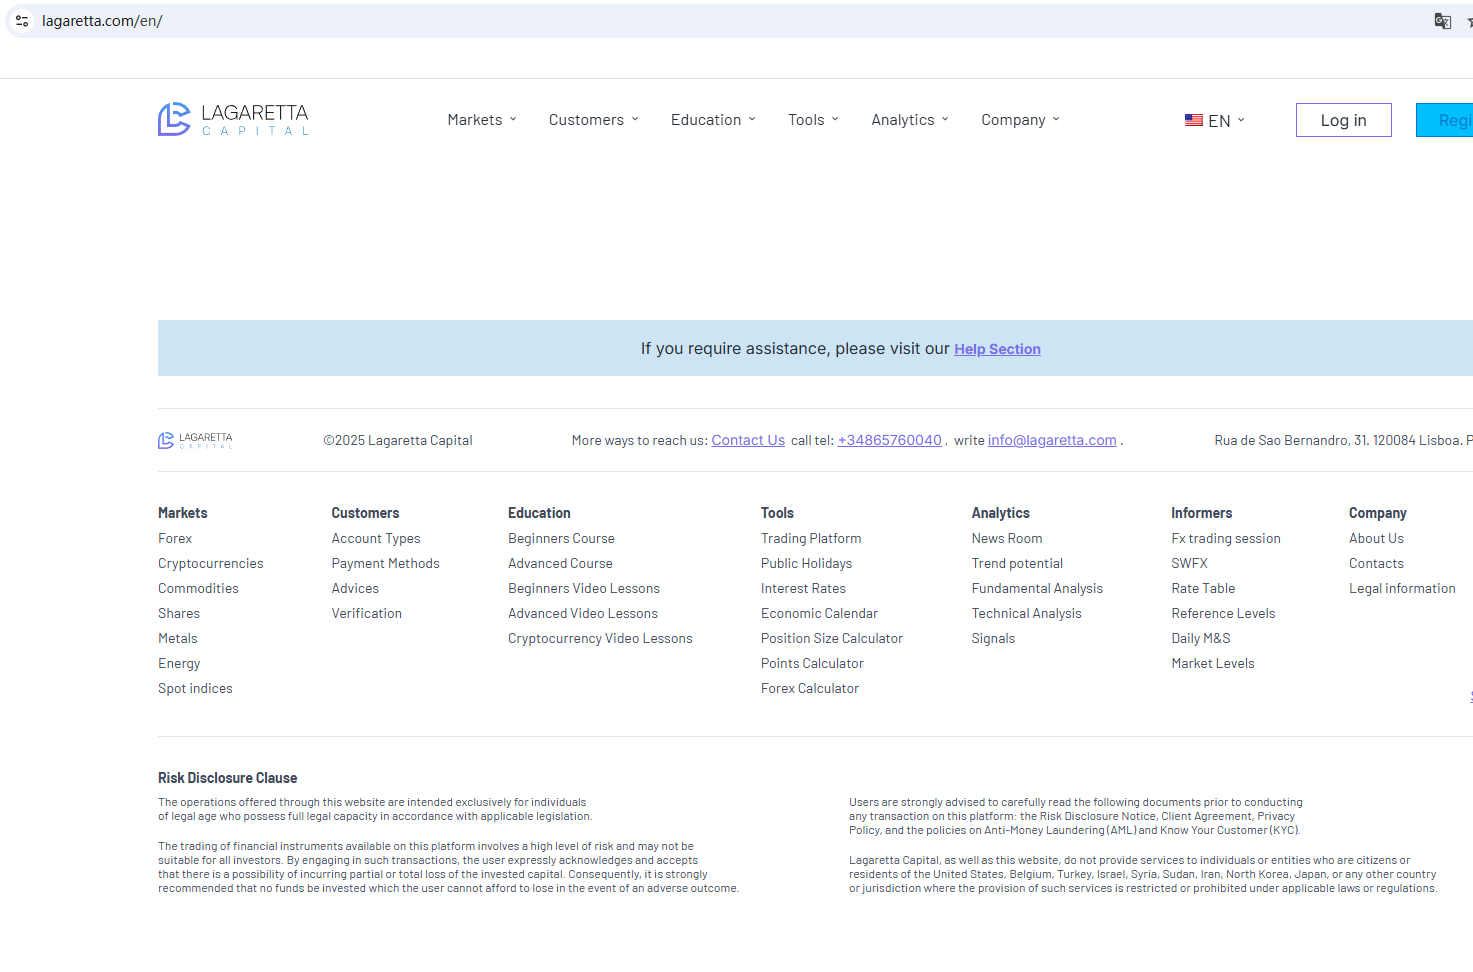Screen dimensions: 1473x972
Task: Click the ©2025 Lagaretta Capital text
Action: (x=398, y=440)
